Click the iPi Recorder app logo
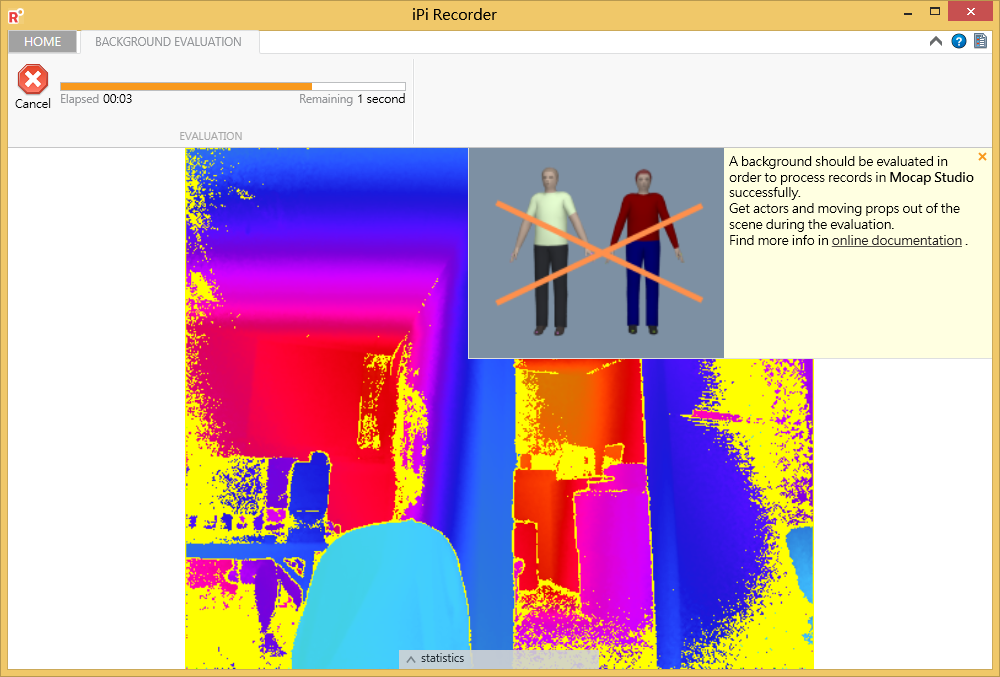This screenshot has height=677, width=1000. (x=16, y=14)
